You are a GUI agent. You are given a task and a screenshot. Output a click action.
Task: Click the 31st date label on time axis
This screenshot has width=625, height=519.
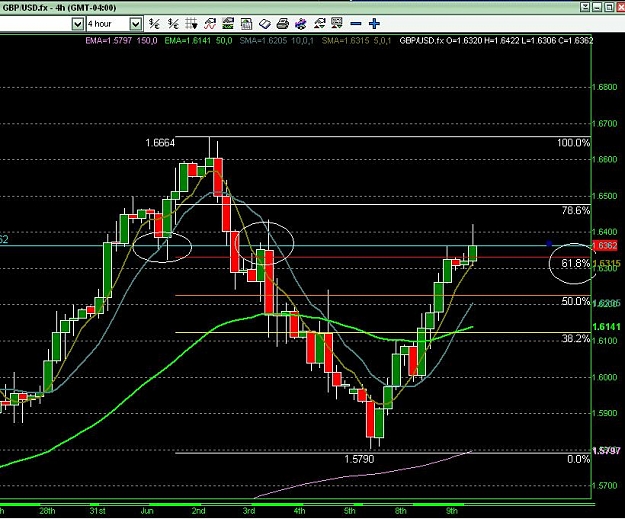97,511
